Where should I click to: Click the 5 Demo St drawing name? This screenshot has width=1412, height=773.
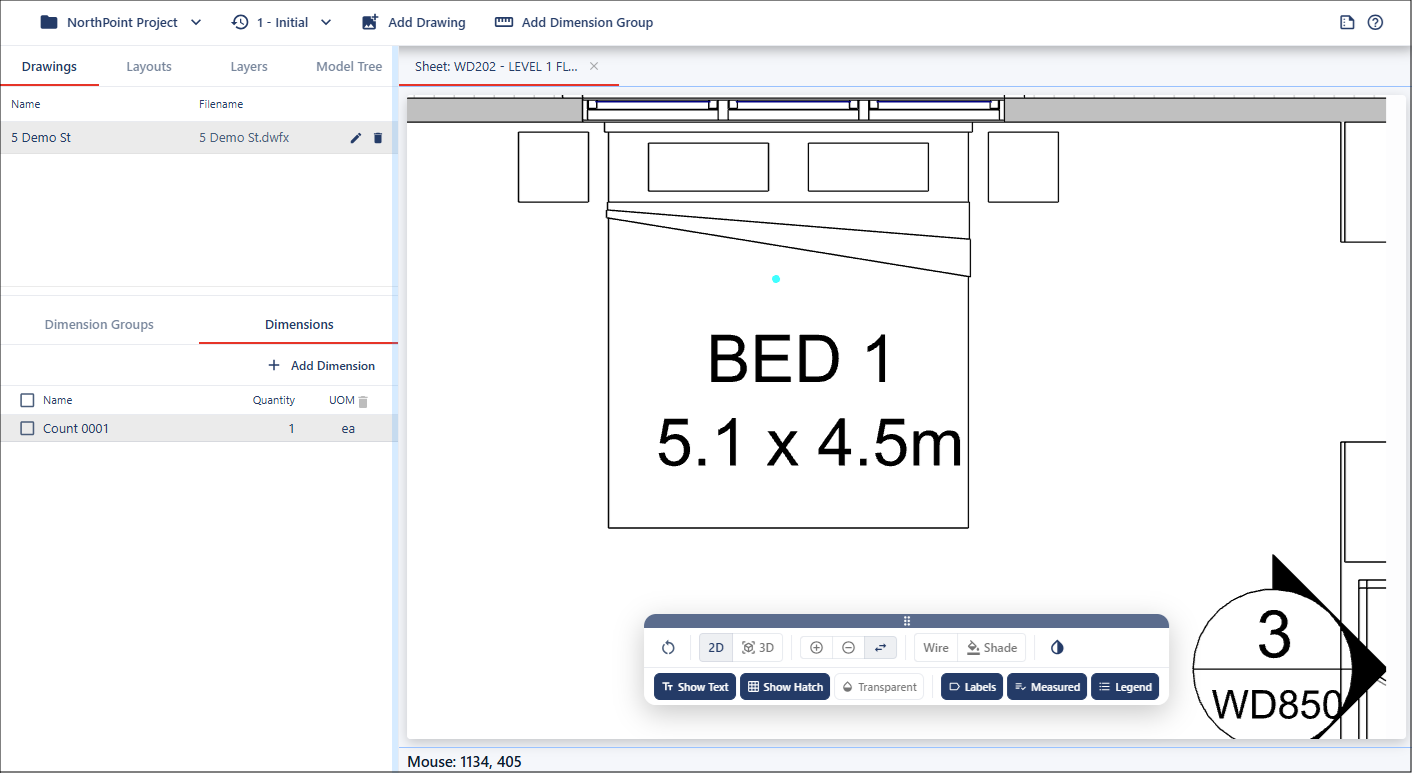pos(41,138)
